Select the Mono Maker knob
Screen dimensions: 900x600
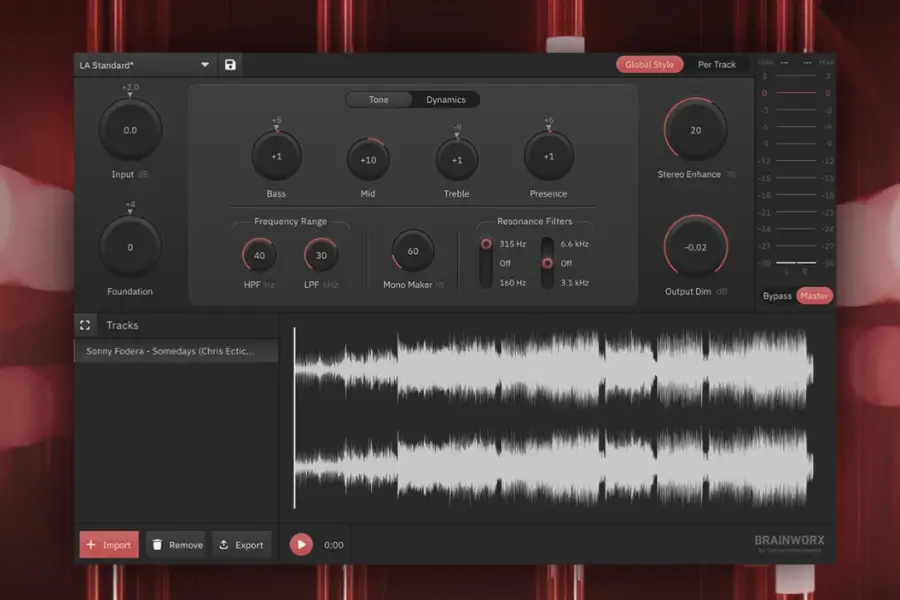[411, 254]
